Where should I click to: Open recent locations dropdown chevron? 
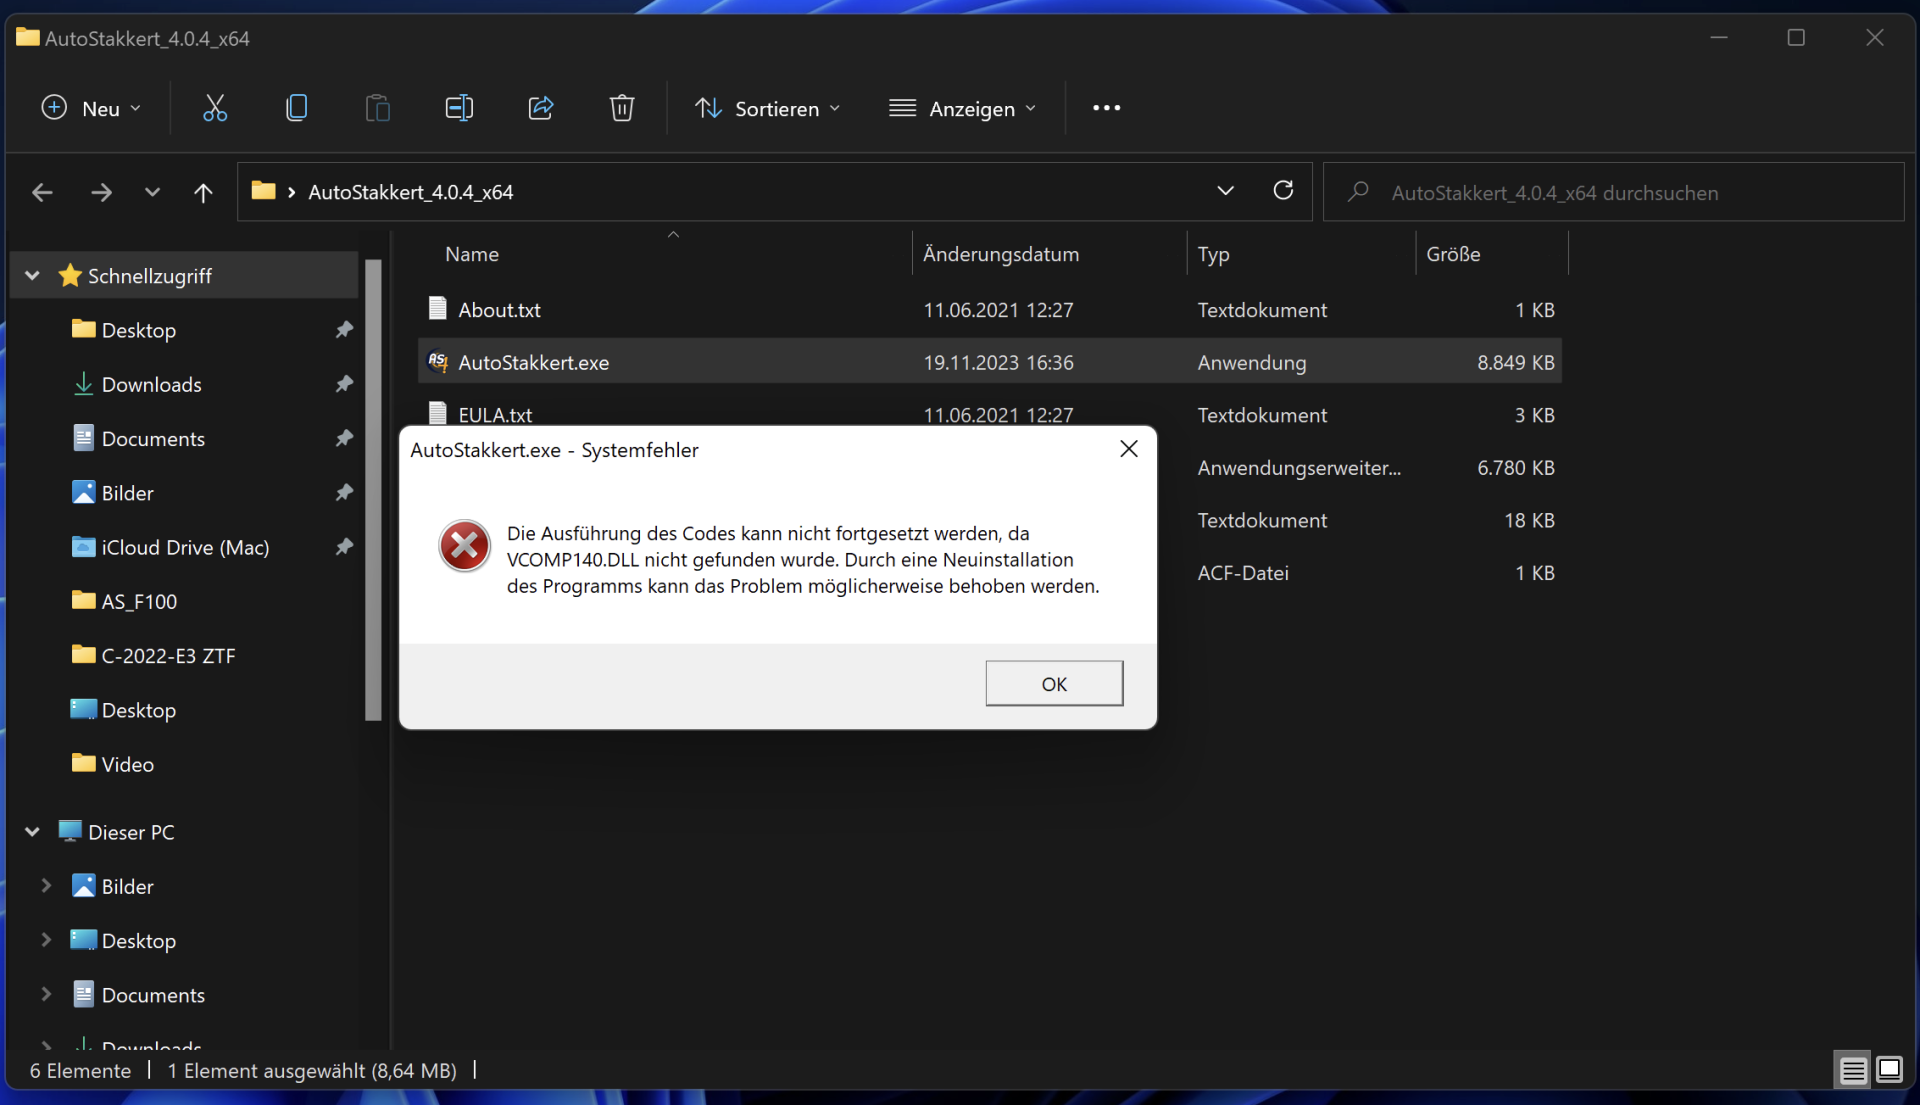click(152, 192)
